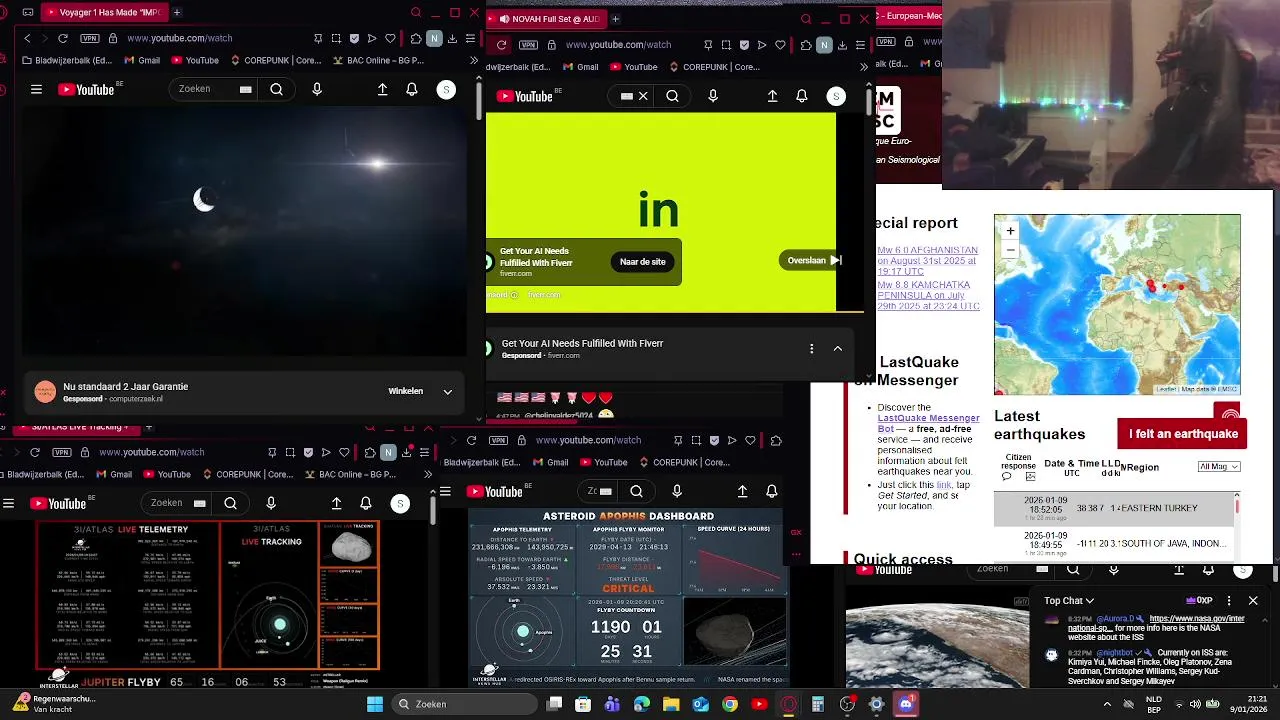Open extensions cube in Voyager window
1280x720 pixels.
click(x=416, y=38)
